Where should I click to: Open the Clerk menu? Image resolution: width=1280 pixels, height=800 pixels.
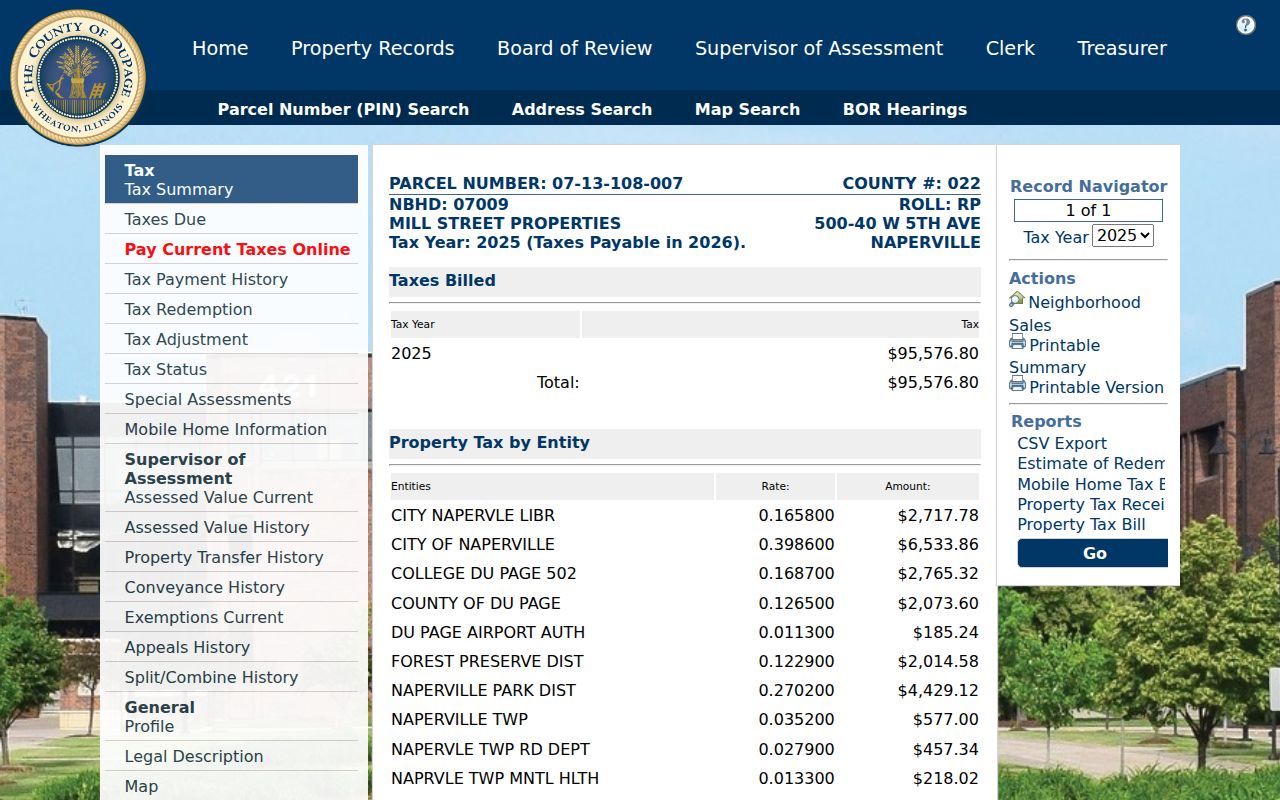pyautogui.click(x=1010, y=48)
